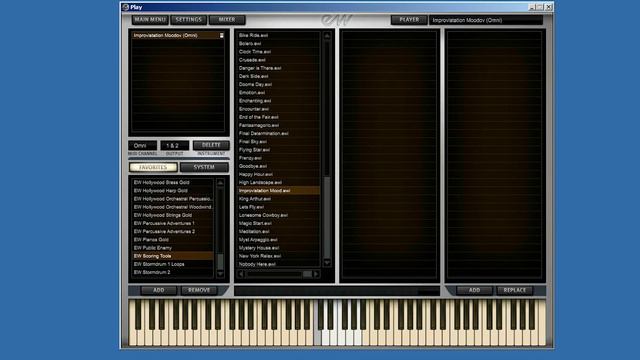Screen dimensions: 640x360
Task: Open the Settings page
Action: pyautogui.click(x=189, y=20)
